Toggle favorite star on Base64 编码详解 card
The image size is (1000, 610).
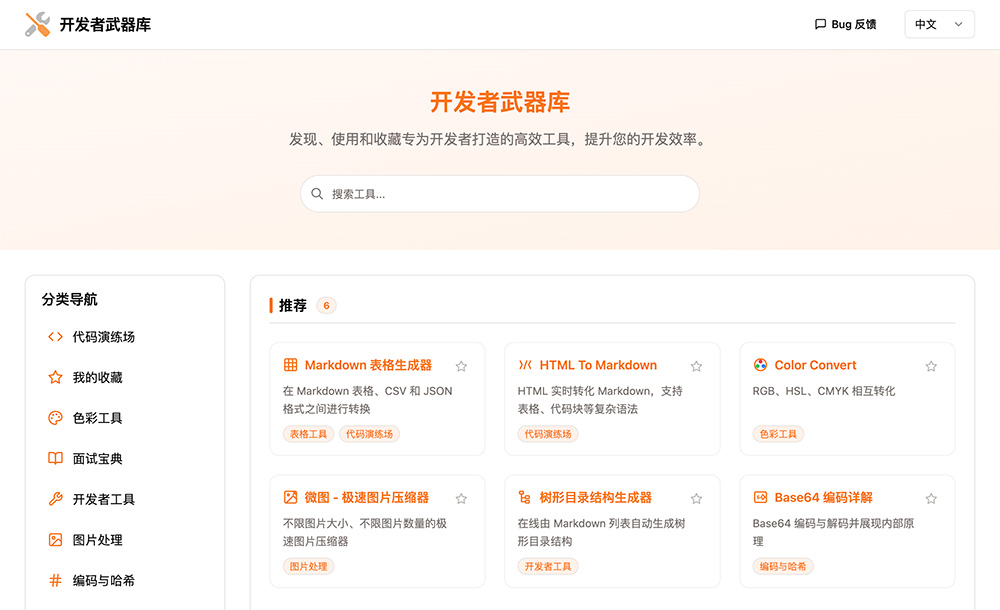[931, 498]
